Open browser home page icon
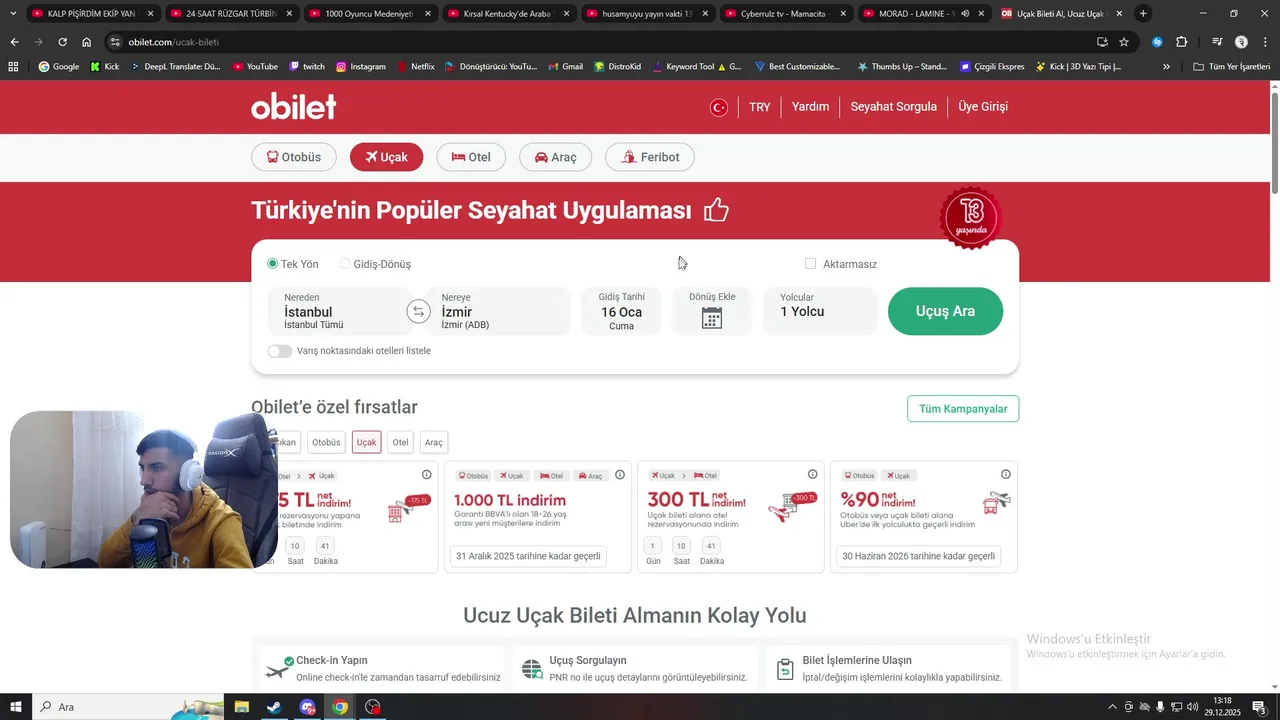1280x720 pixels. pyautogui.click(x=87, y=42)
